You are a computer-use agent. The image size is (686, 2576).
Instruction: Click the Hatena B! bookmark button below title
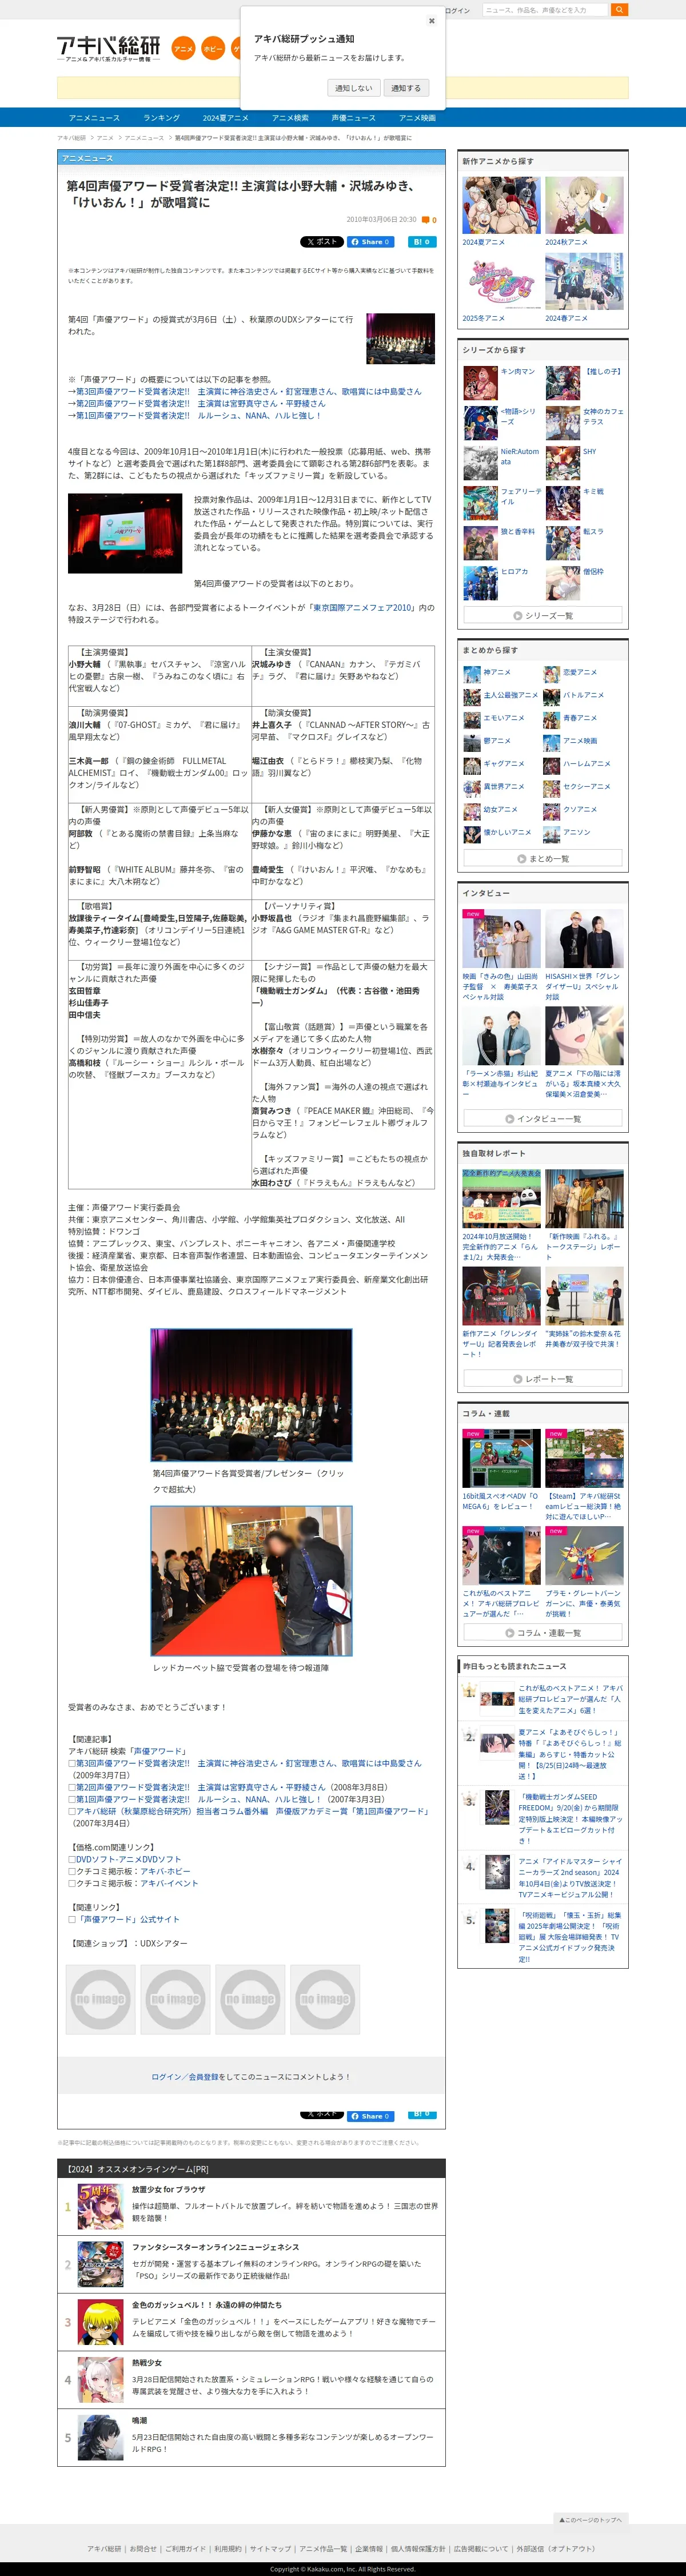coord(422,242)
